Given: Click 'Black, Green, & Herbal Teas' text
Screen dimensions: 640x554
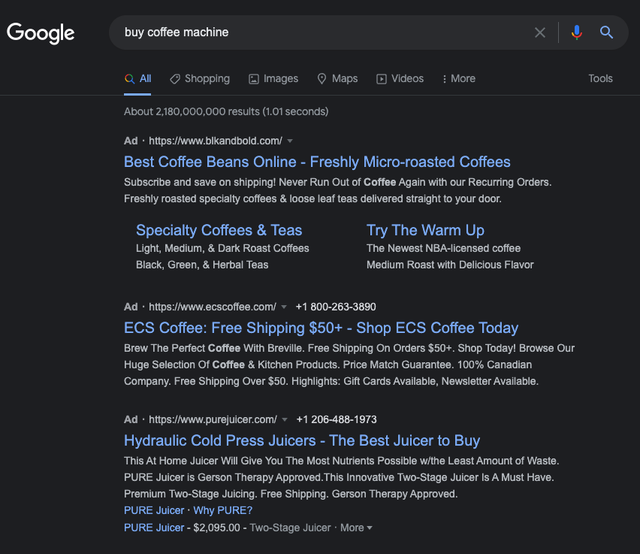Looking at the screenshot, I should pos(202,265).
